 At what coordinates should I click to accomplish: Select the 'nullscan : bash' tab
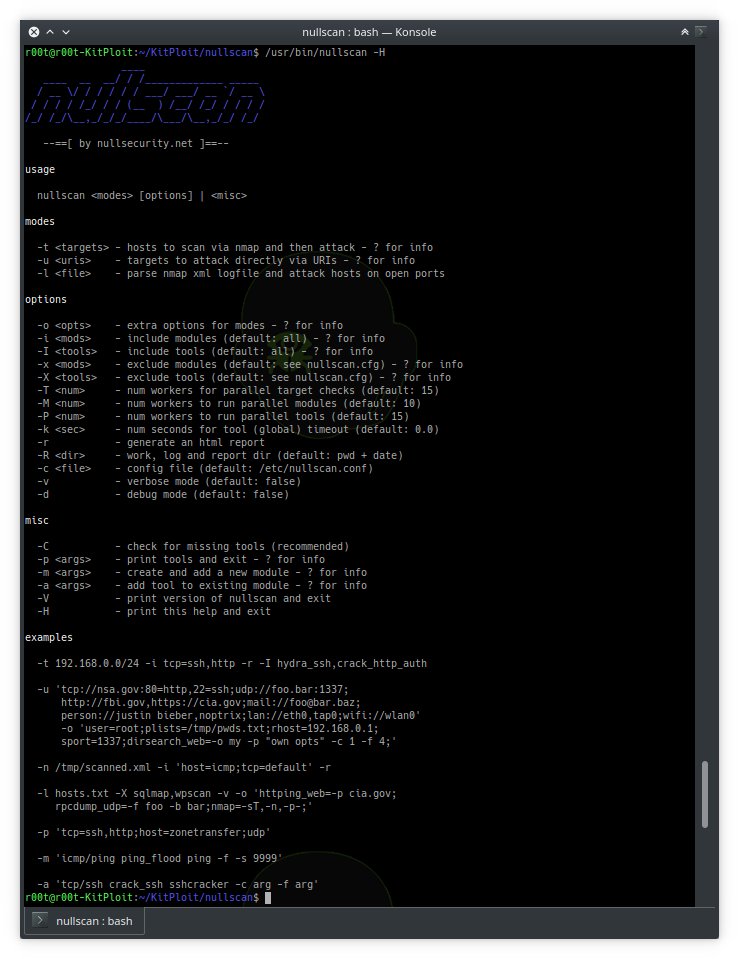pos(84,921)
